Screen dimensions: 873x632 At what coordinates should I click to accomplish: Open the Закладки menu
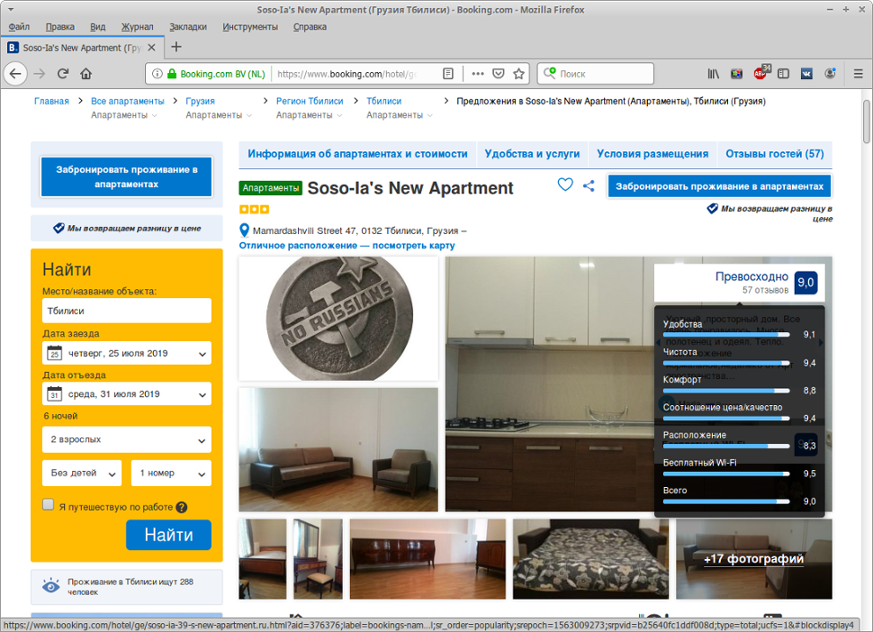click(x=188, y=27)
